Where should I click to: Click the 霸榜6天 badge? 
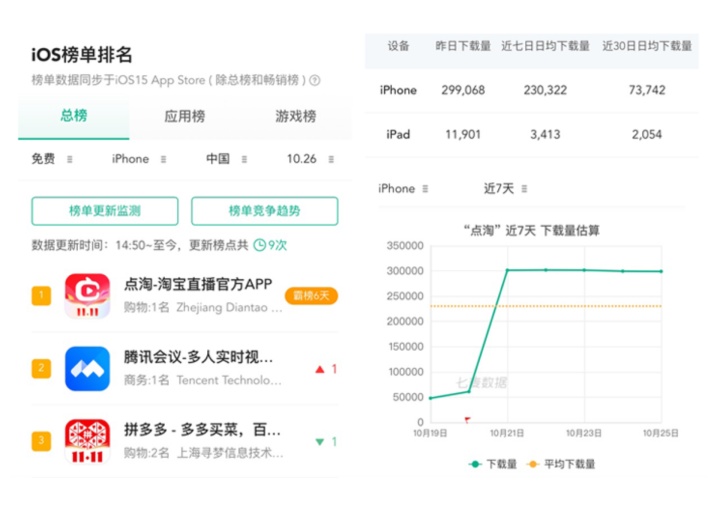[311, 295]
